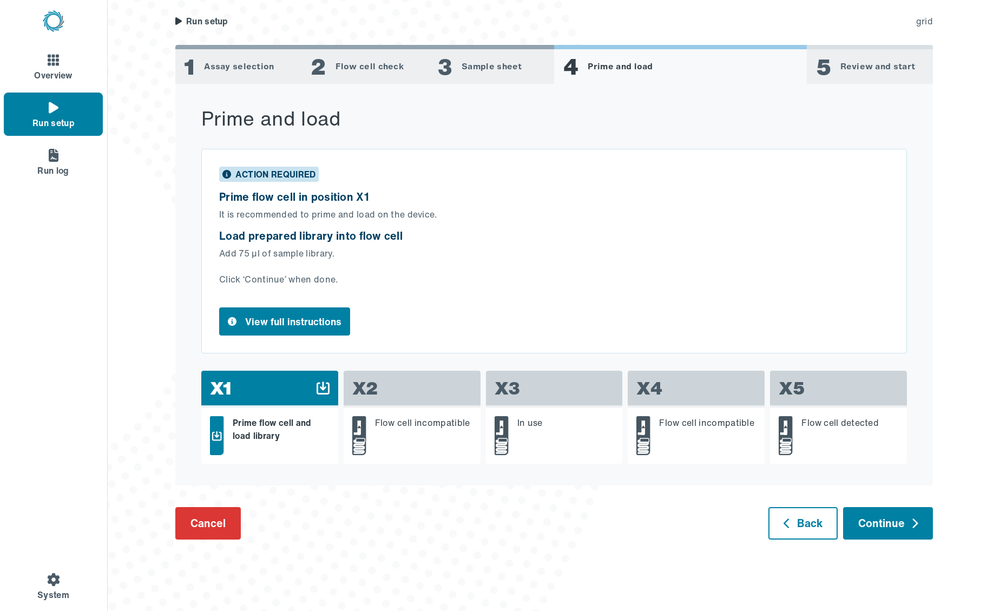Select the Run setup play icon

click(53, 107)
